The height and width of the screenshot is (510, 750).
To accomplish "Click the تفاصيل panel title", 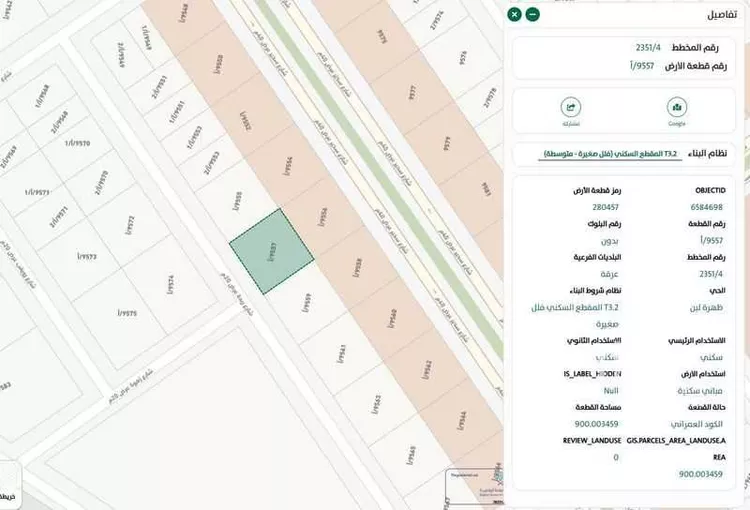I will coord(722,15).
